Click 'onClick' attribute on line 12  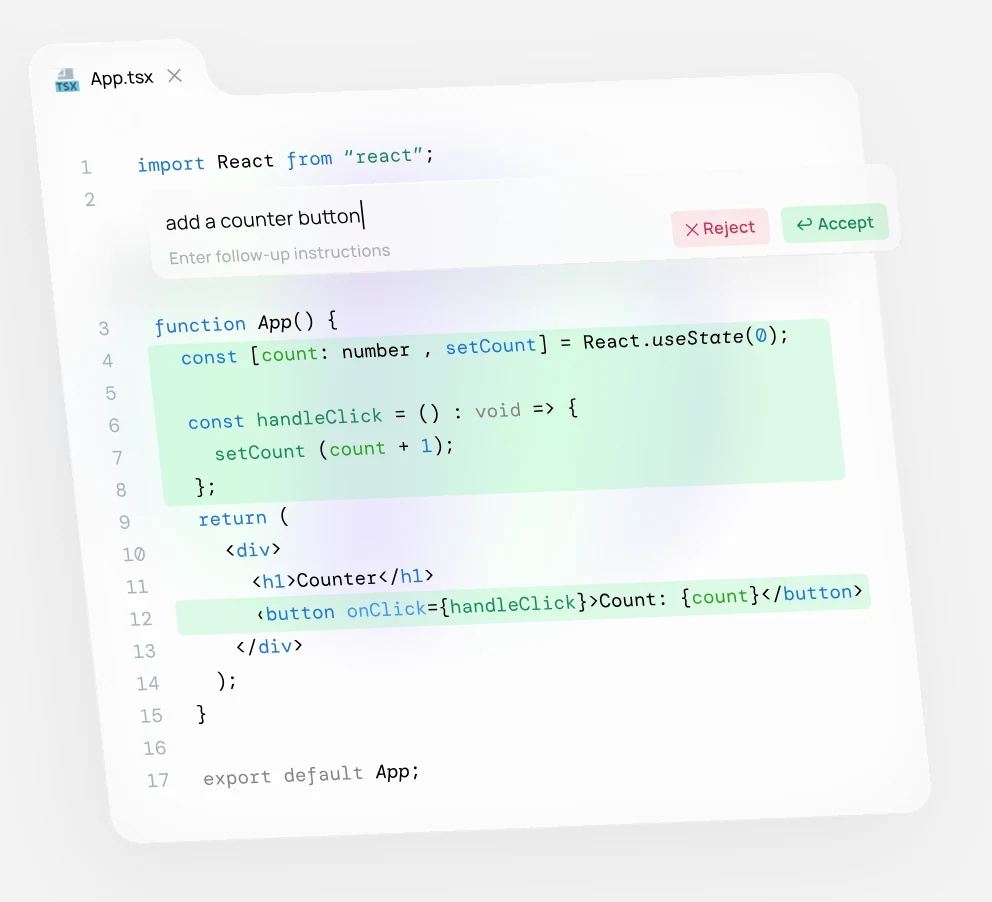tap(387, 610)
